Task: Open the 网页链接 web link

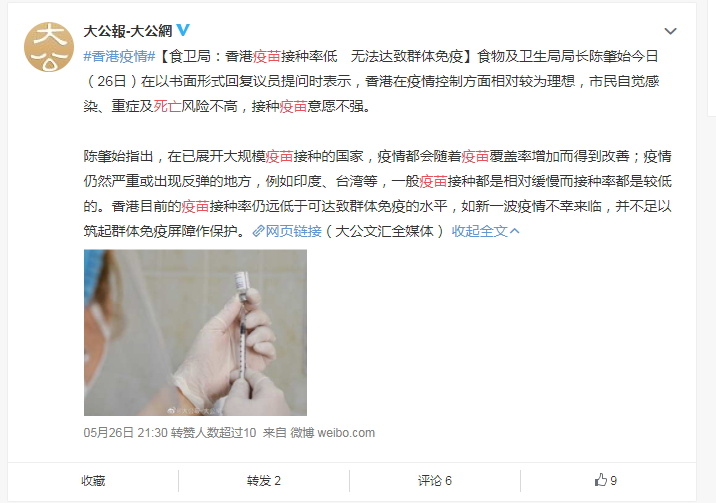Action: tap(294, 231)
